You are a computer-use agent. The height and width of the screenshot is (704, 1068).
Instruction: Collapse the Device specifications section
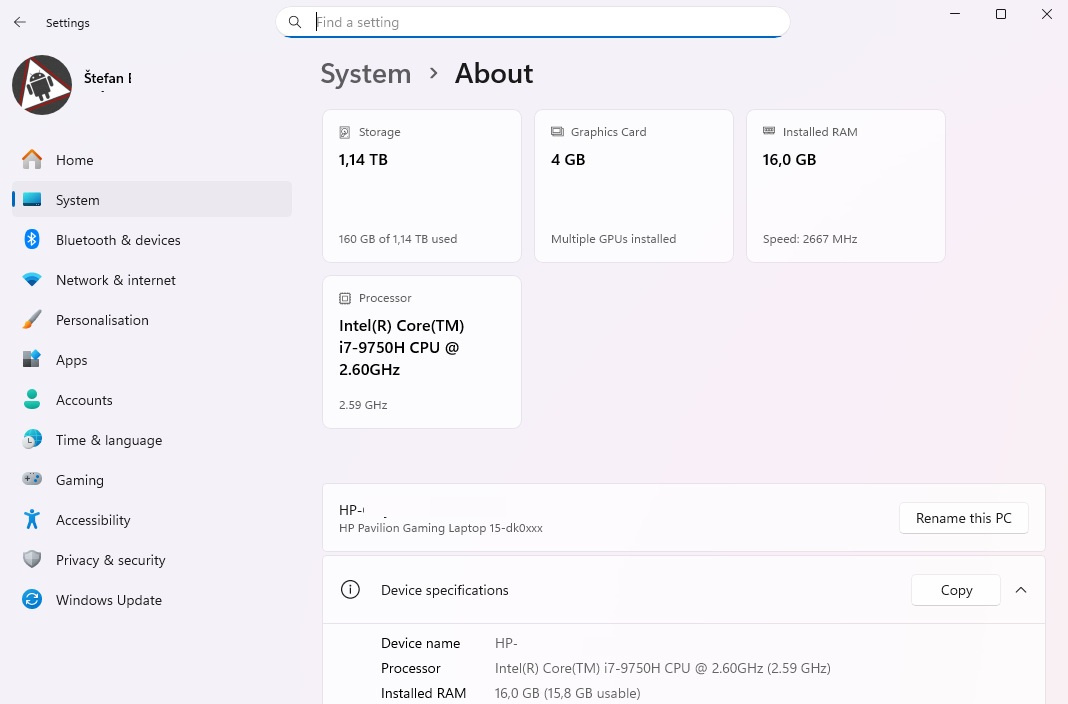tap(1020, 590)
